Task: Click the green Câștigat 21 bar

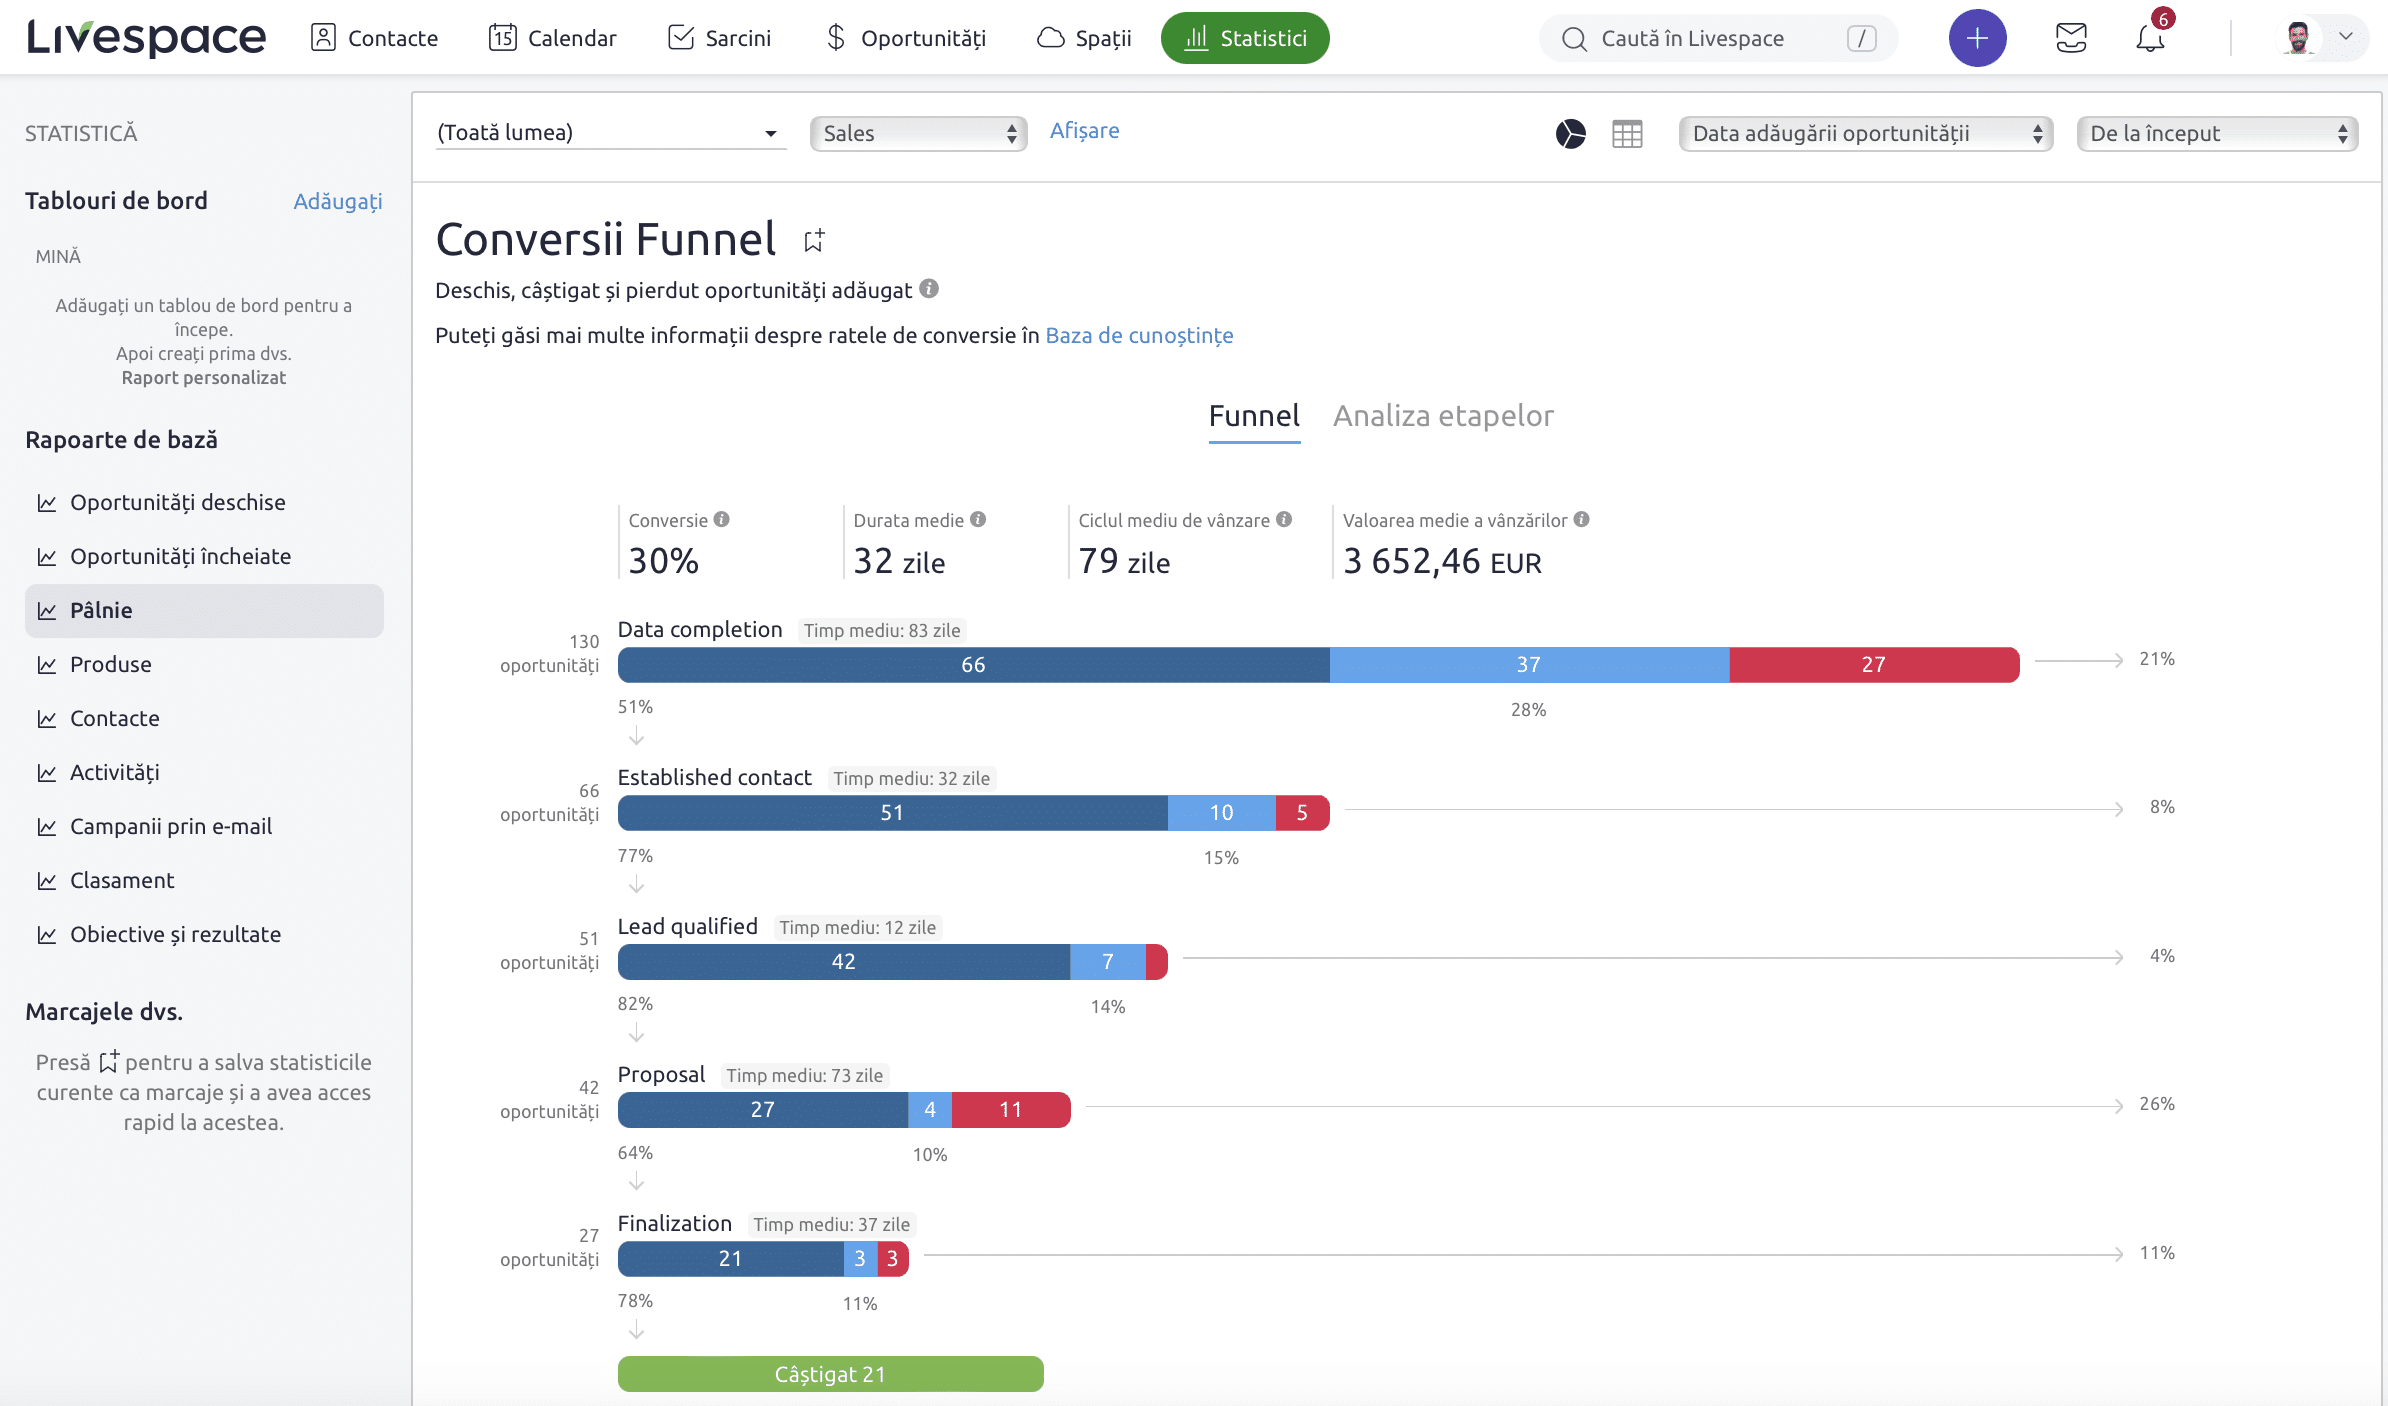Action: tap(831, 1374)
